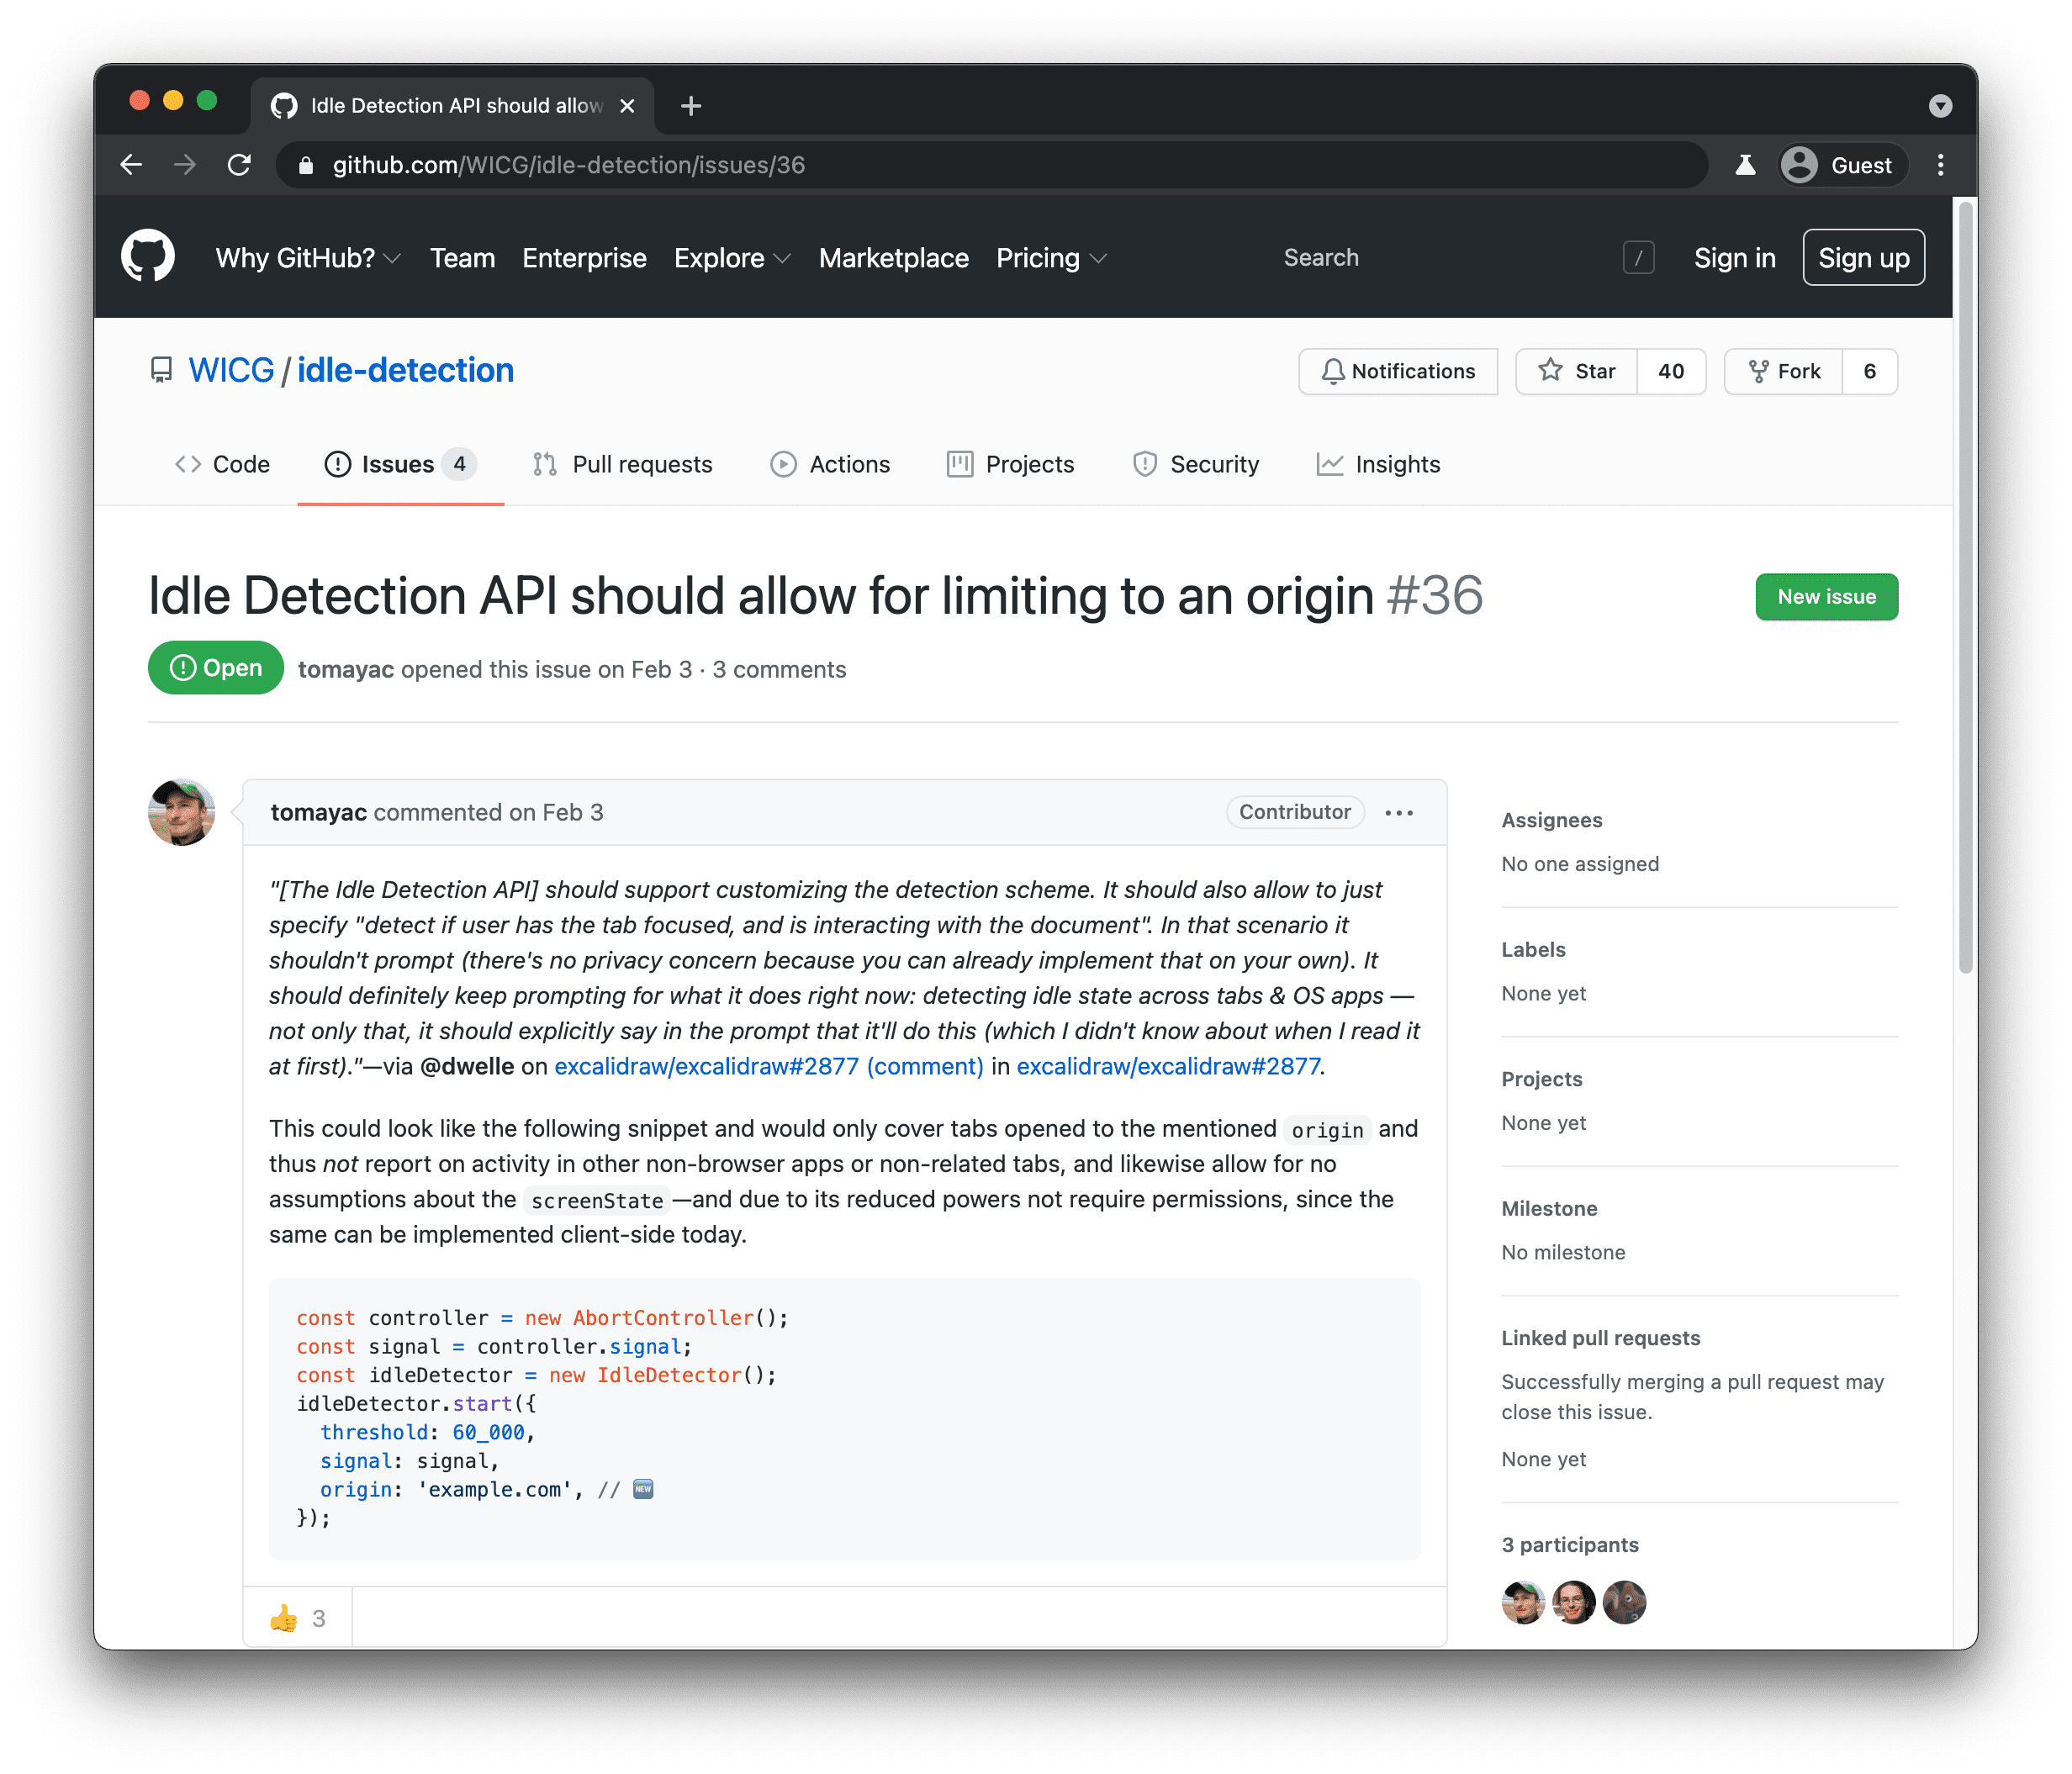
Task: Click the Notifications bell icon
Action: [x=1333, y=372]
